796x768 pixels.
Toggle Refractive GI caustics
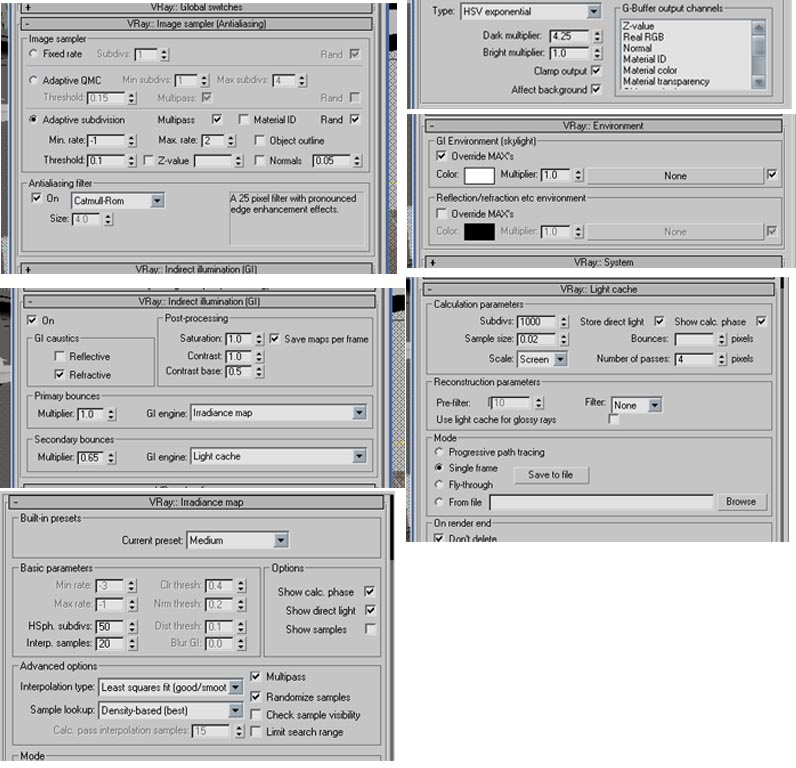click(x=59, y=375)
